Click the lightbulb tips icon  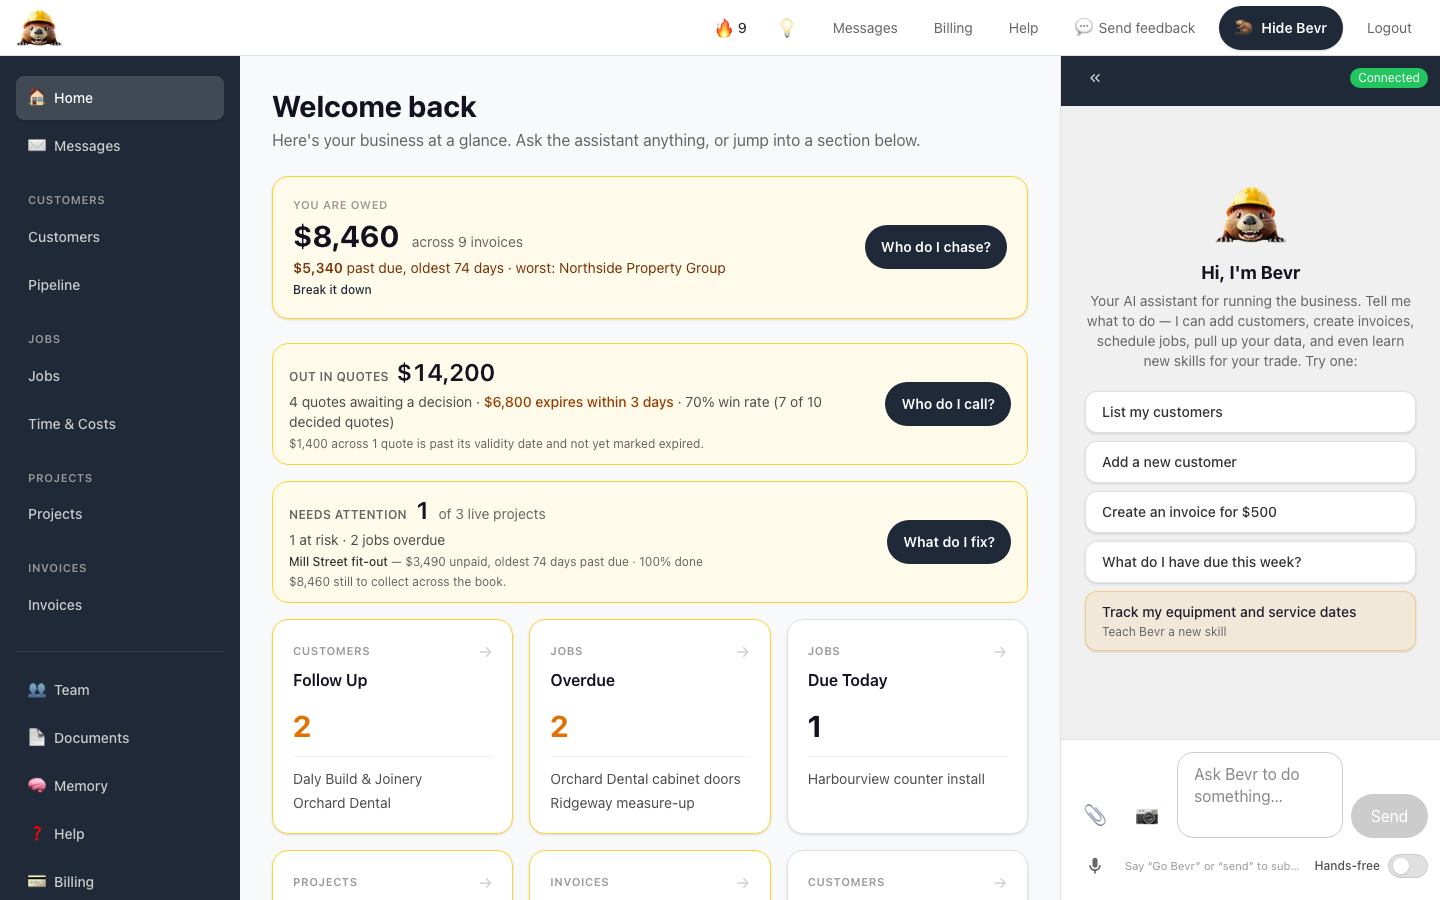(787, 28)
